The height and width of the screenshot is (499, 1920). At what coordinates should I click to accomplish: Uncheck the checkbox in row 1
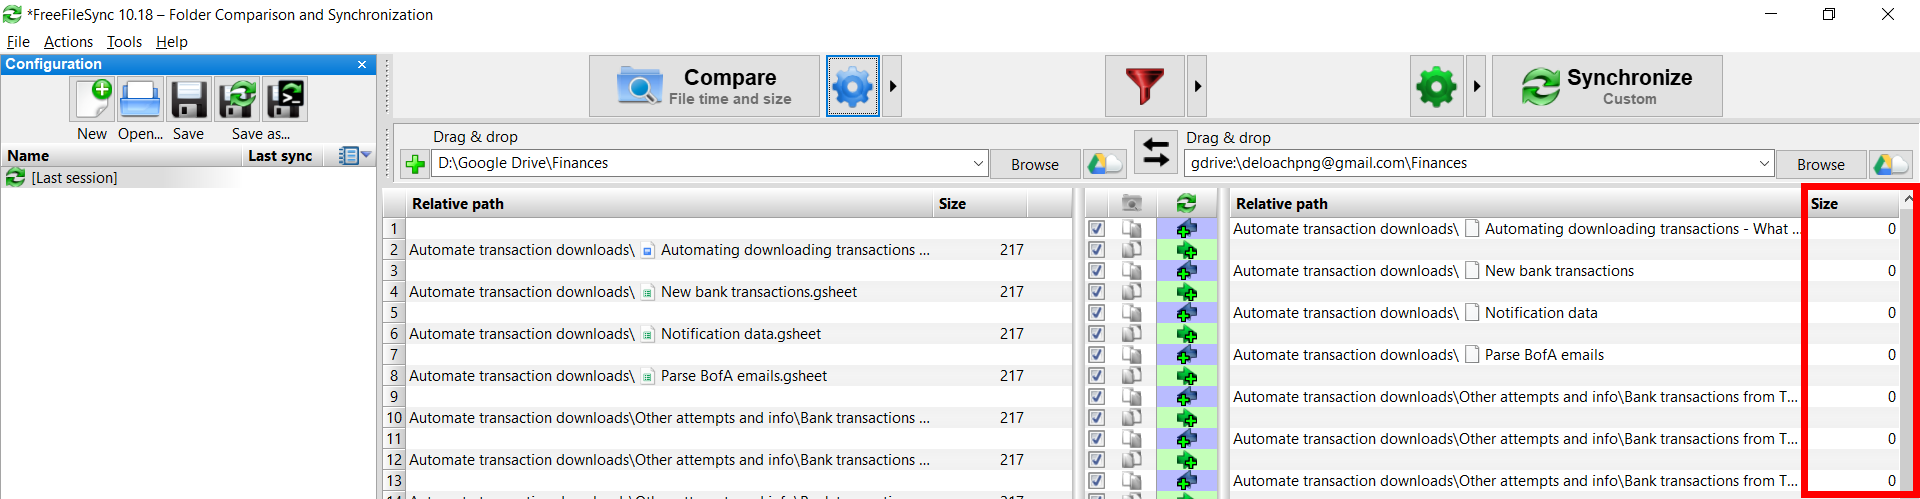1097,229
